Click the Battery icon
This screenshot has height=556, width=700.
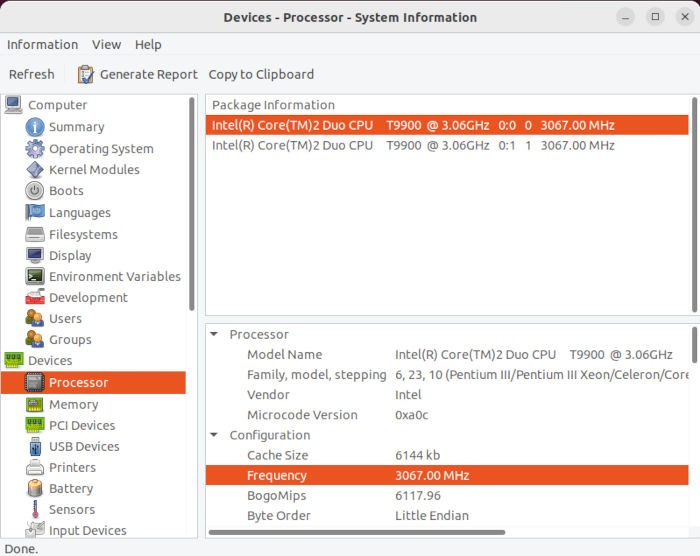[35, 489]
